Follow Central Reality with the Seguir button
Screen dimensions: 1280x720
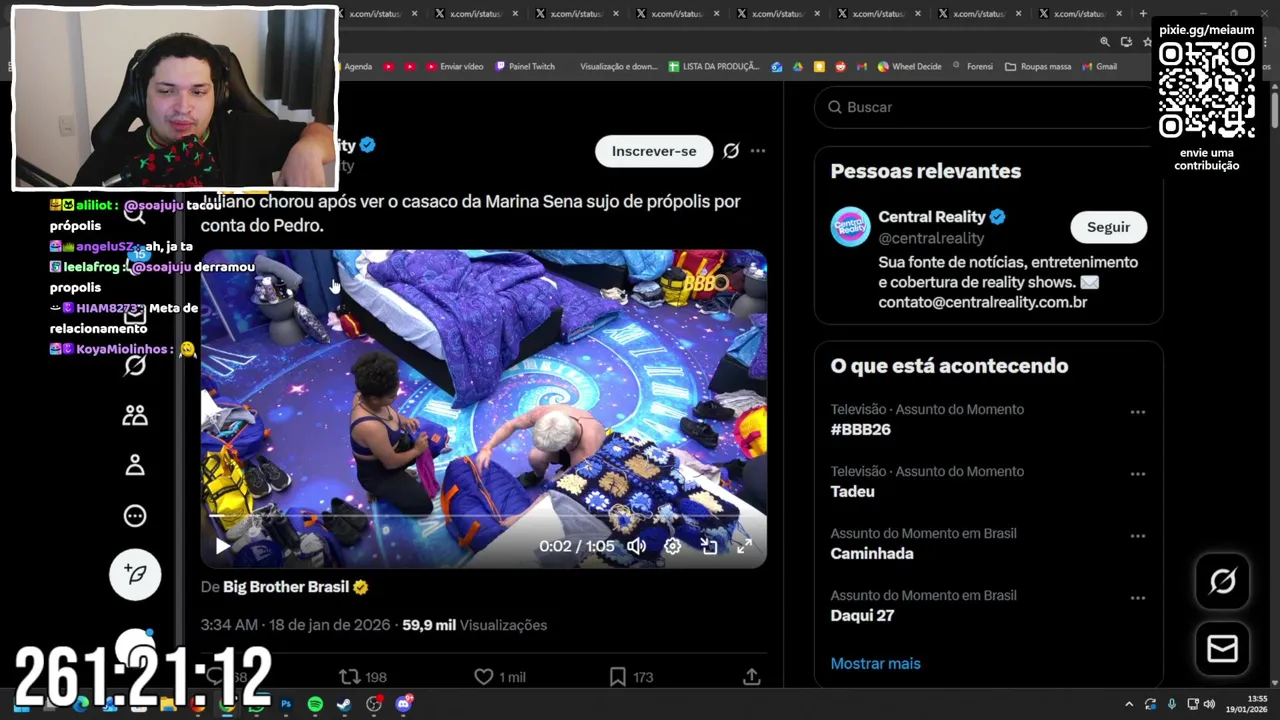(x=1108, y=227)
